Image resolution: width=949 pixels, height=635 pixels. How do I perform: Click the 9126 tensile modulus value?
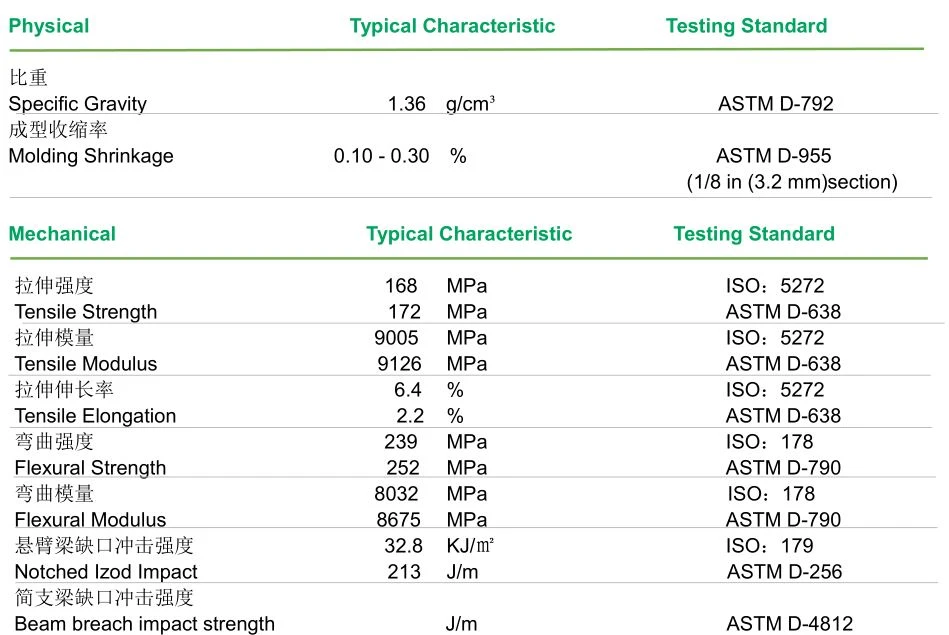[399, 364]
